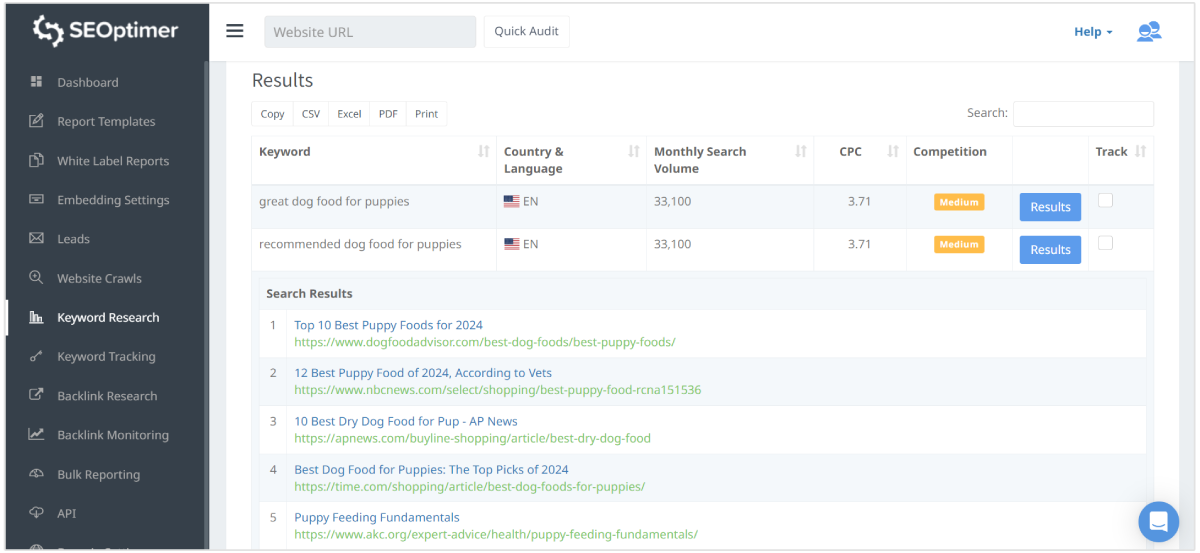Go to White Label Reports
Screen dimensions: 1200x553
click(113, 161)
